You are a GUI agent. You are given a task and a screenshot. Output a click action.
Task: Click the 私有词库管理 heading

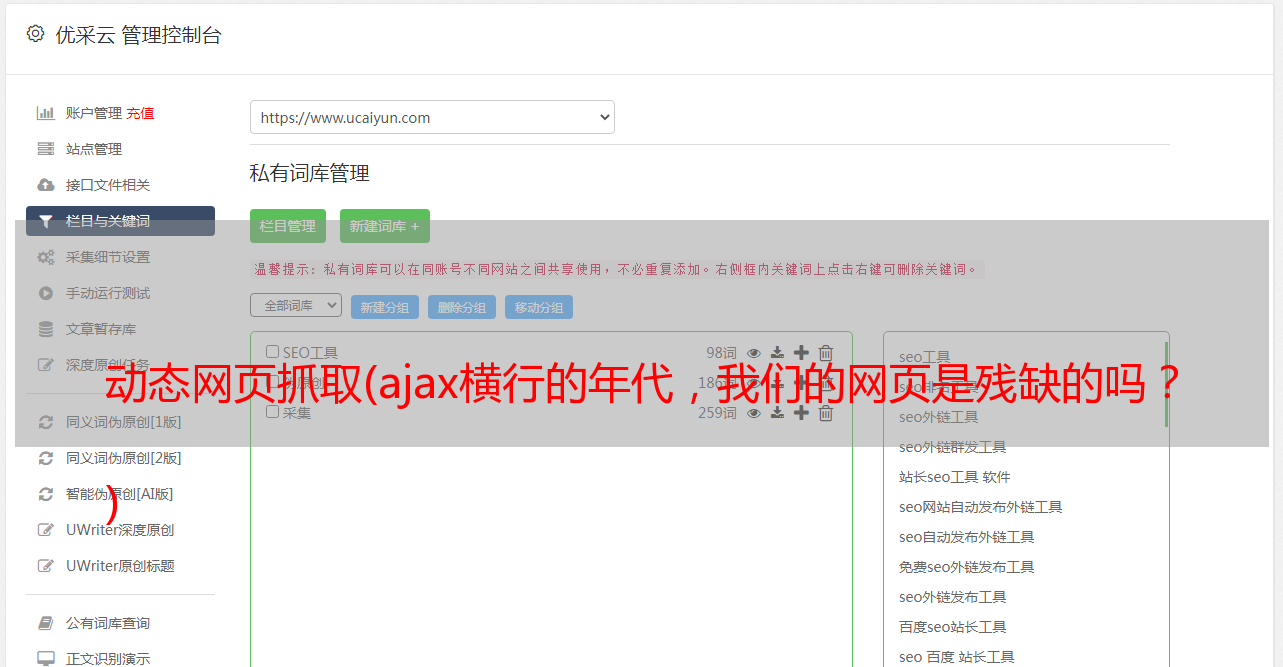pyautogui.click(x=310, y=173)
